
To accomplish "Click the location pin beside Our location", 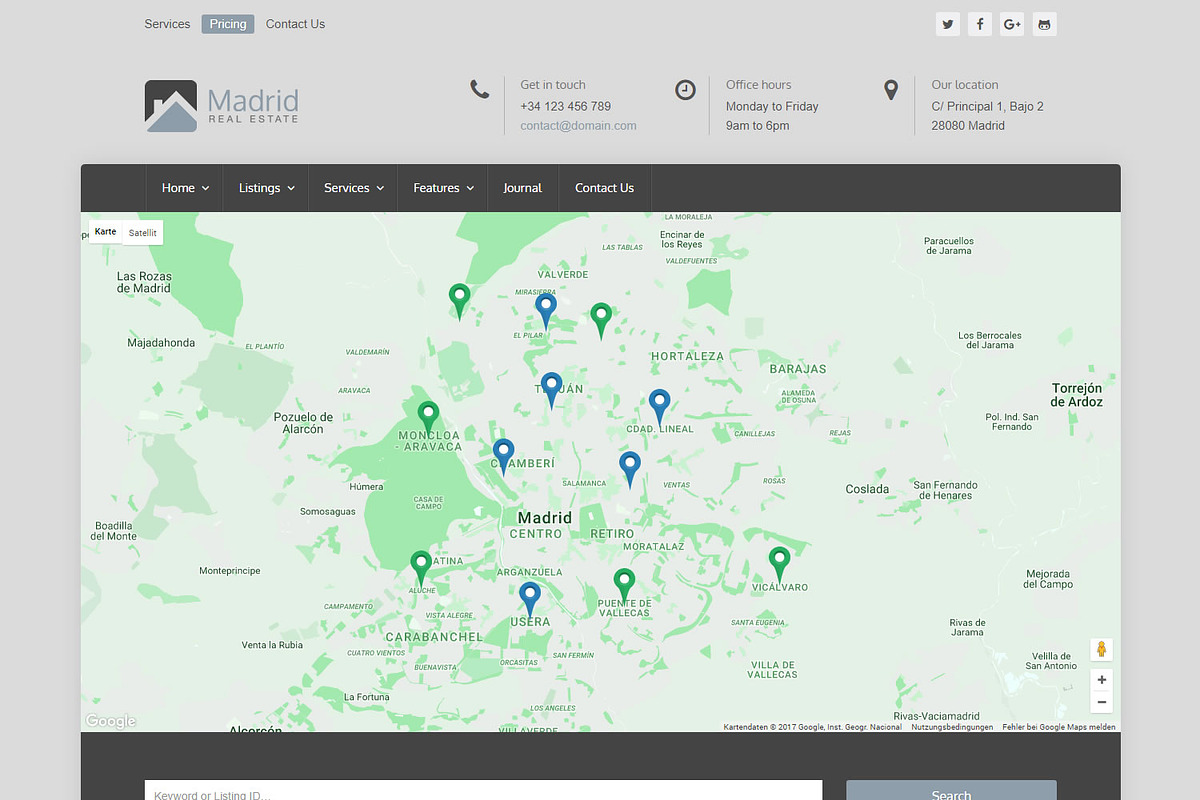I will pos(891,90).
